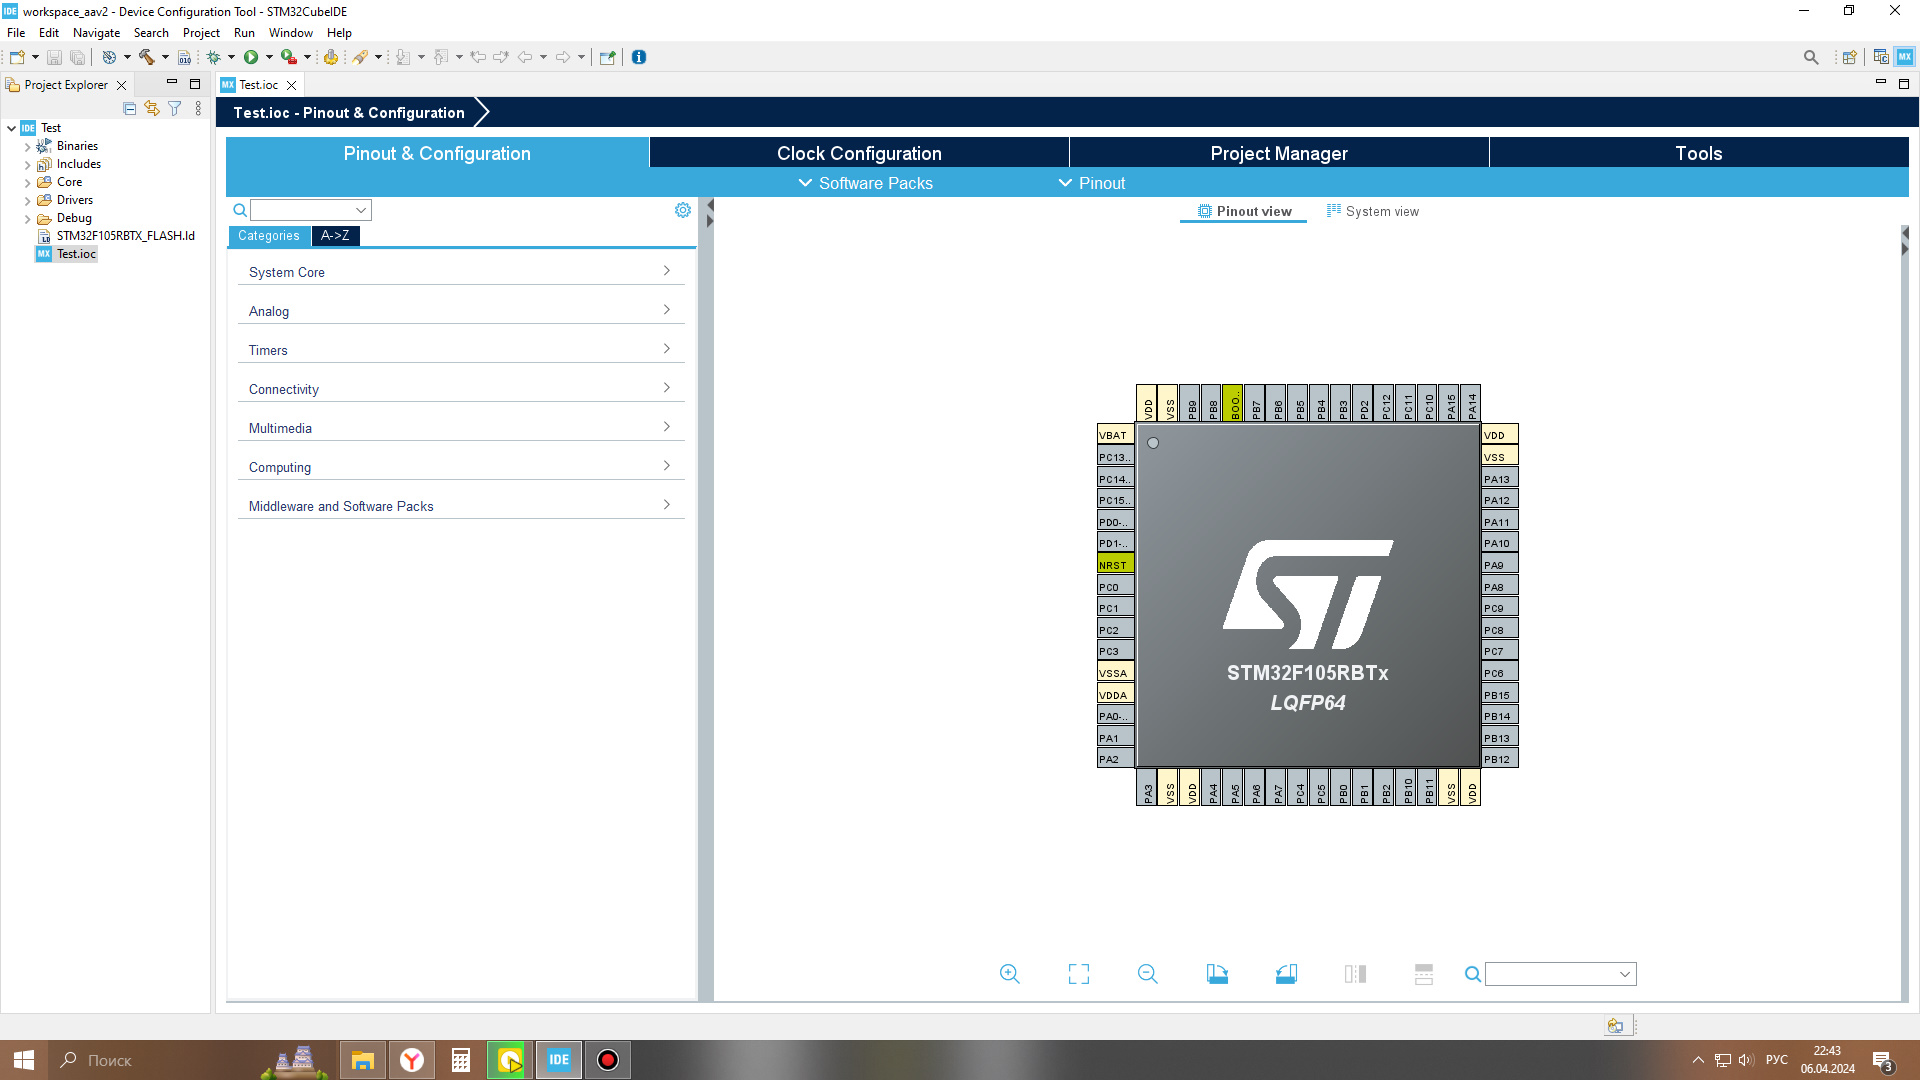Expand the Multimedia category
The image size is (1920, 1080).
pos(461,428)
